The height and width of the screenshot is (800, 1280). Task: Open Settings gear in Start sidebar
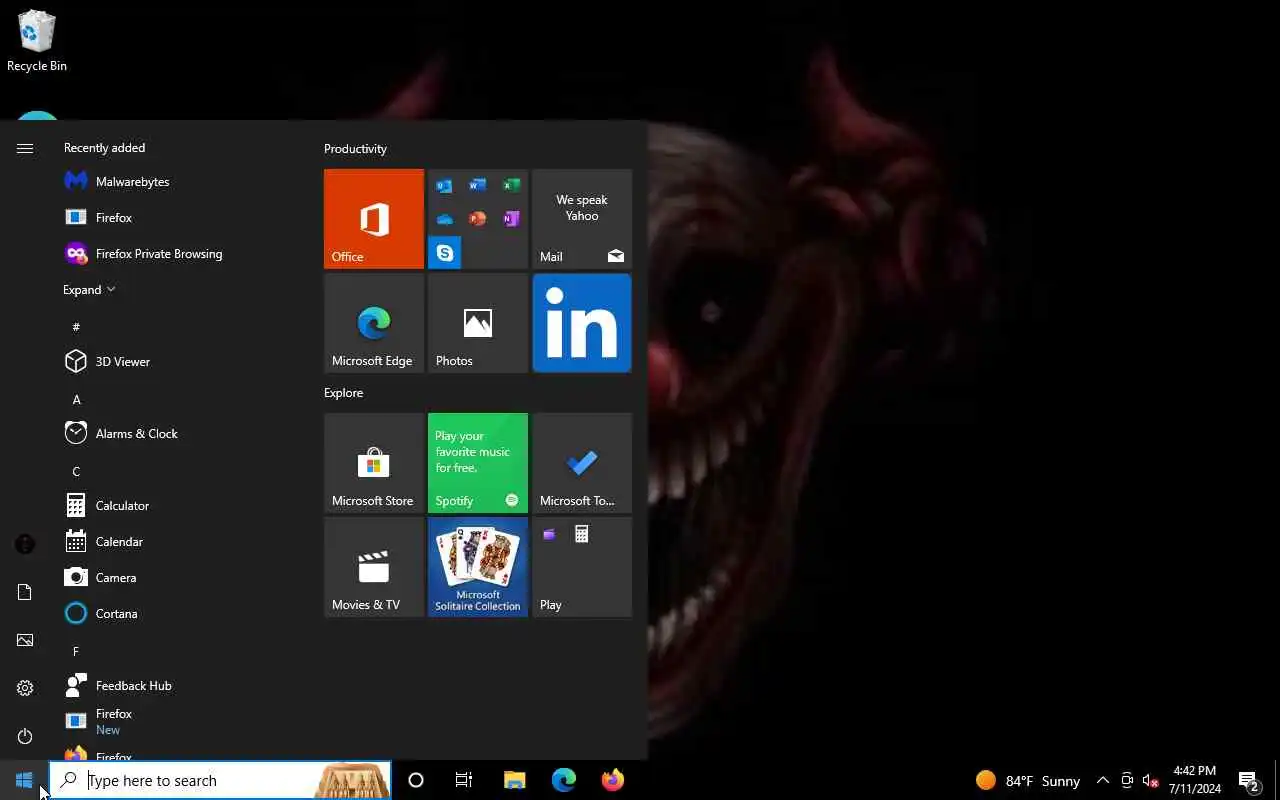25,688
